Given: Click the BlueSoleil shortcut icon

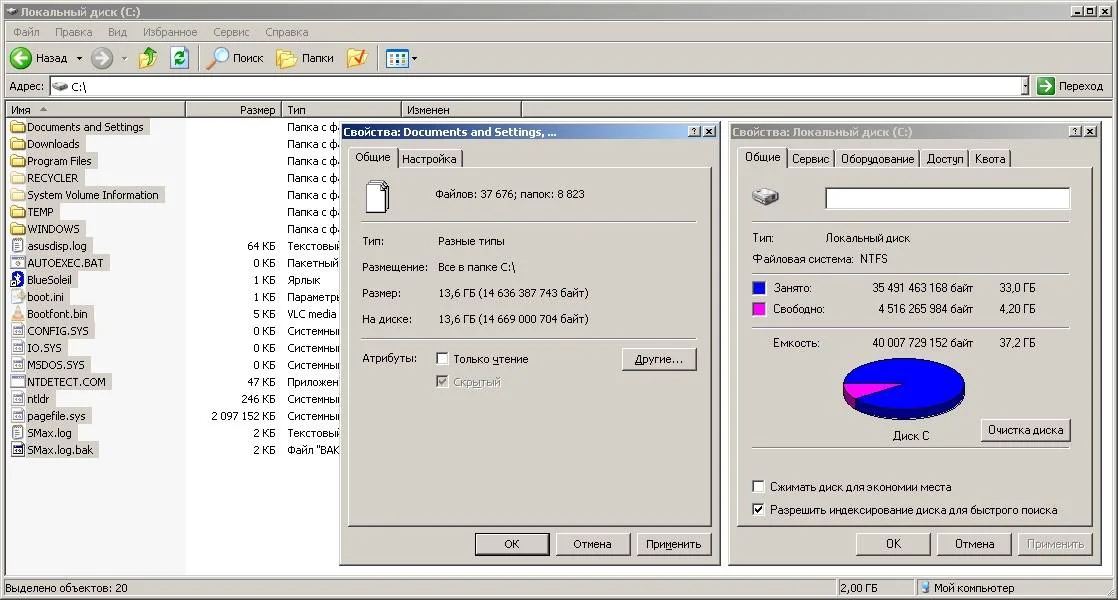Looking at the screenshot, I should (18, 280).
